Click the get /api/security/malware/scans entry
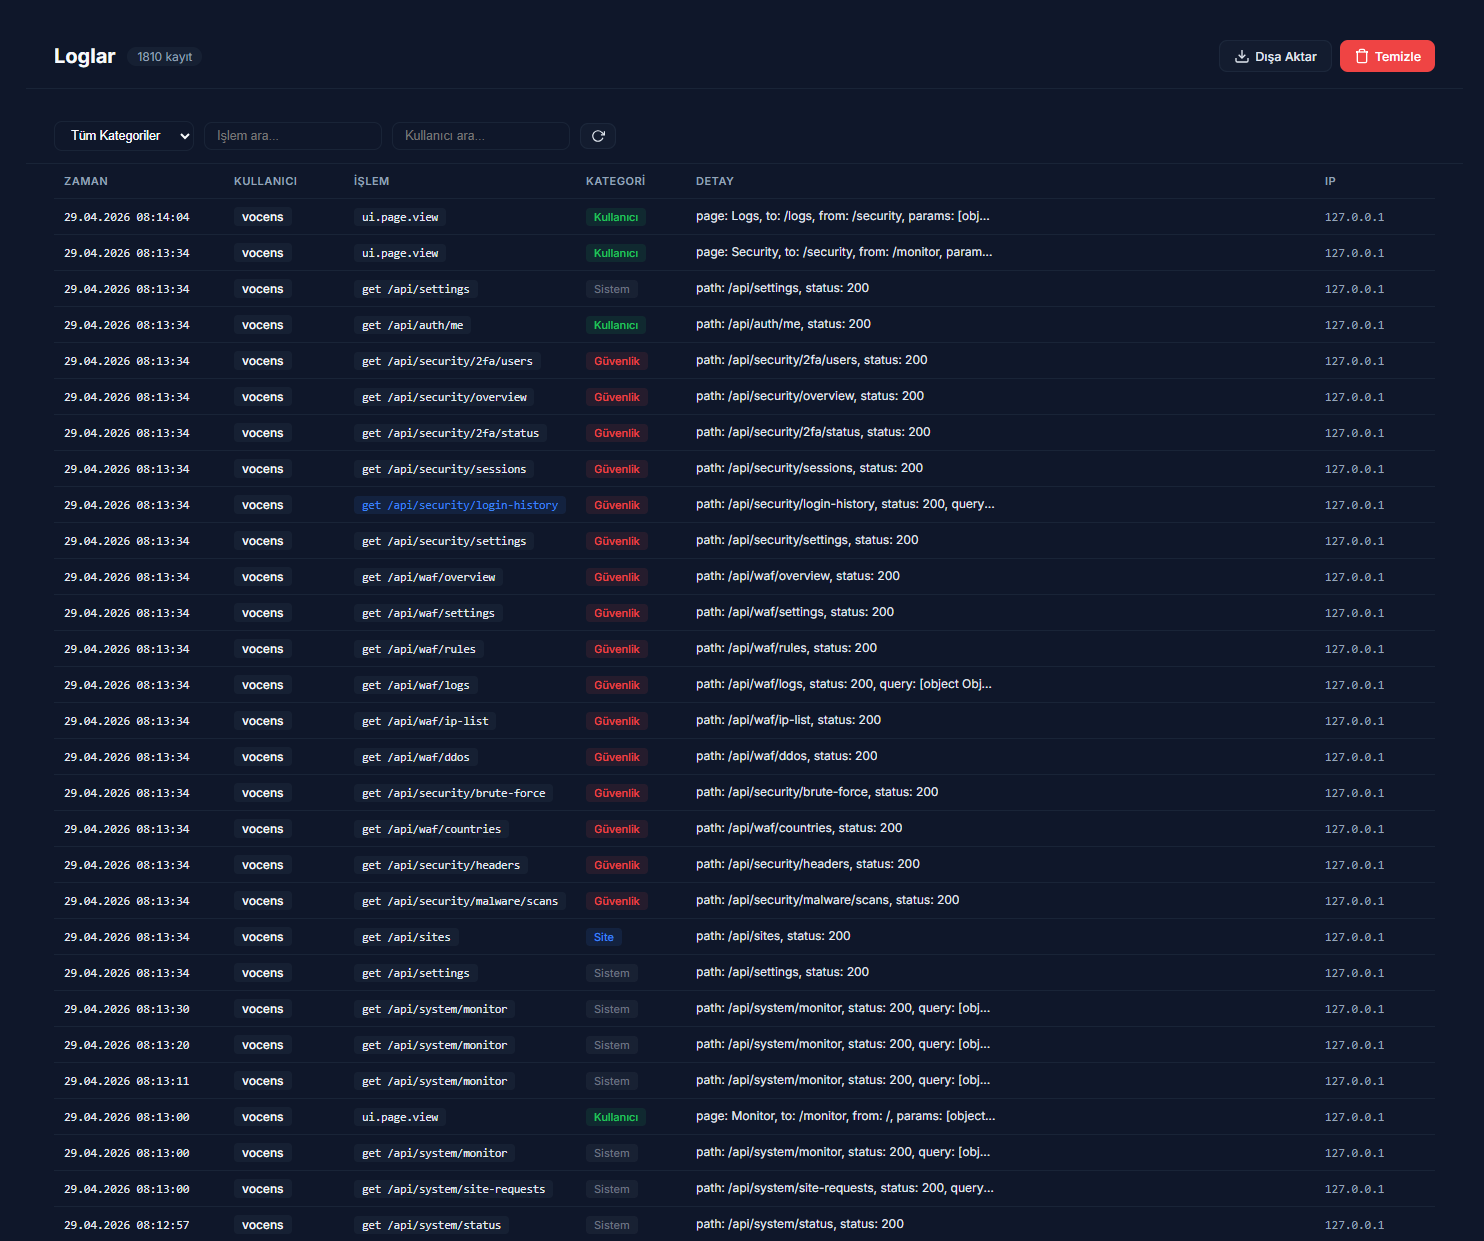 460,901
